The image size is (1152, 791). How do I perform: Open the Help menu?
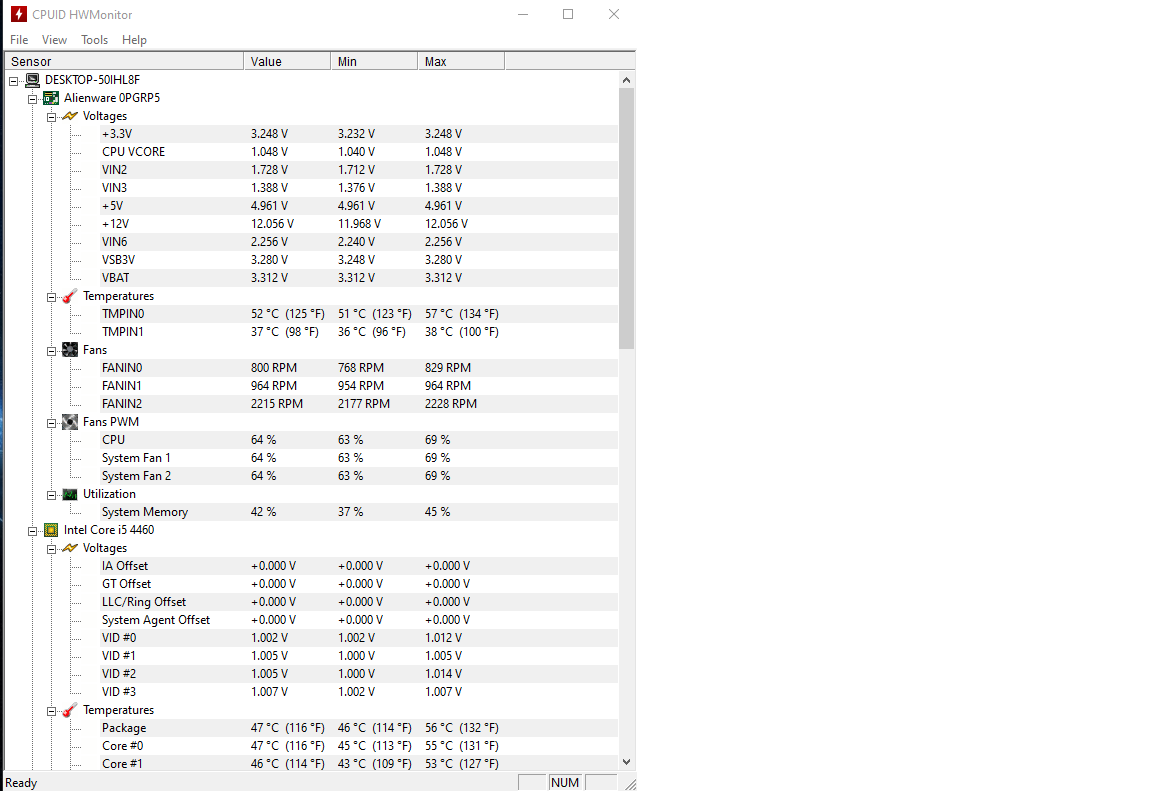click(x=134, y=40)
